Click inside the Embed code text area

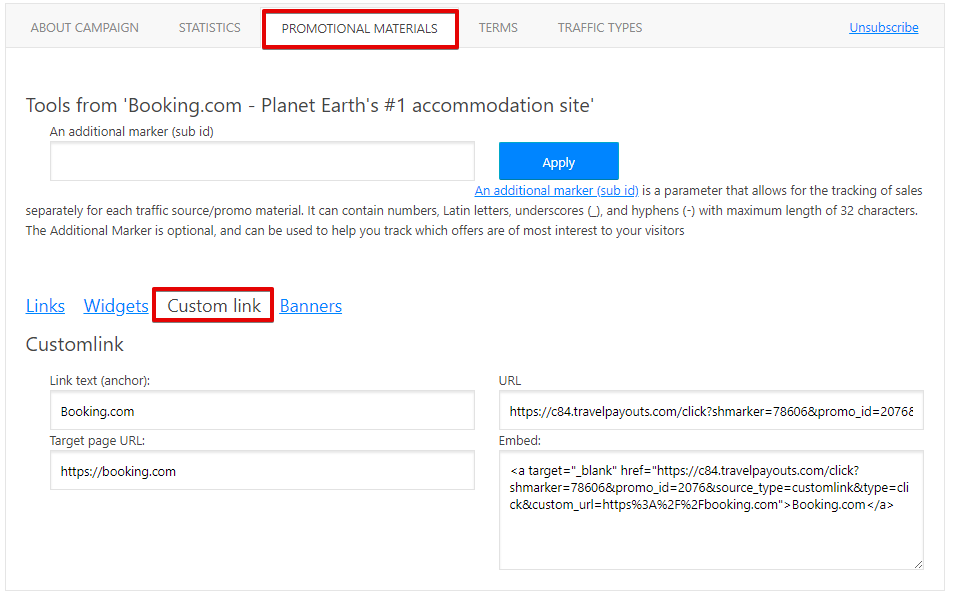click(x=711, y=510)
